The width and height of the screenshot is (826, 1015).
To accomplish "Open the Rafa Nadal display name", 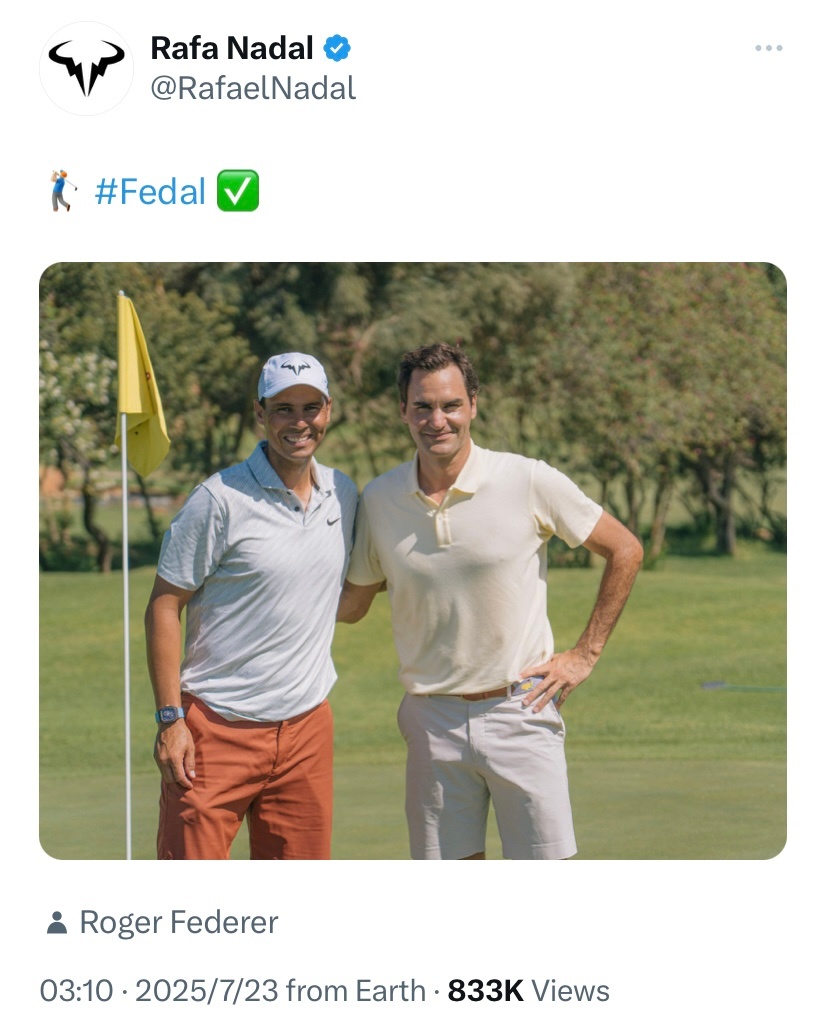I will (x=232, y=48).
